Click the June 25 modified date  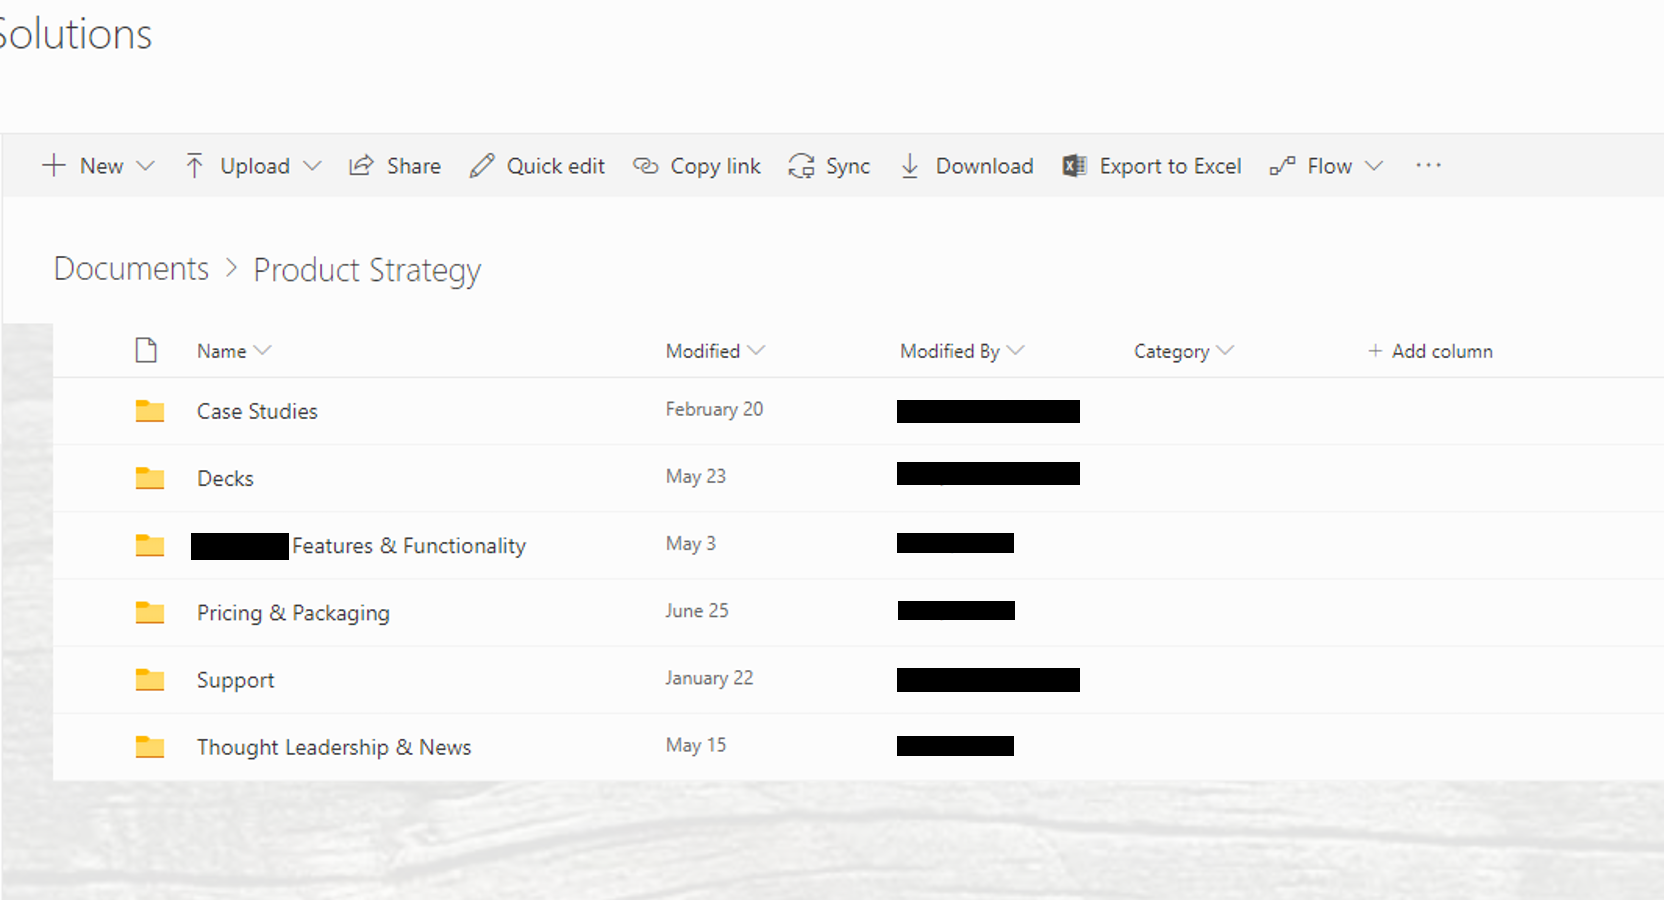(x=697, y=610)
